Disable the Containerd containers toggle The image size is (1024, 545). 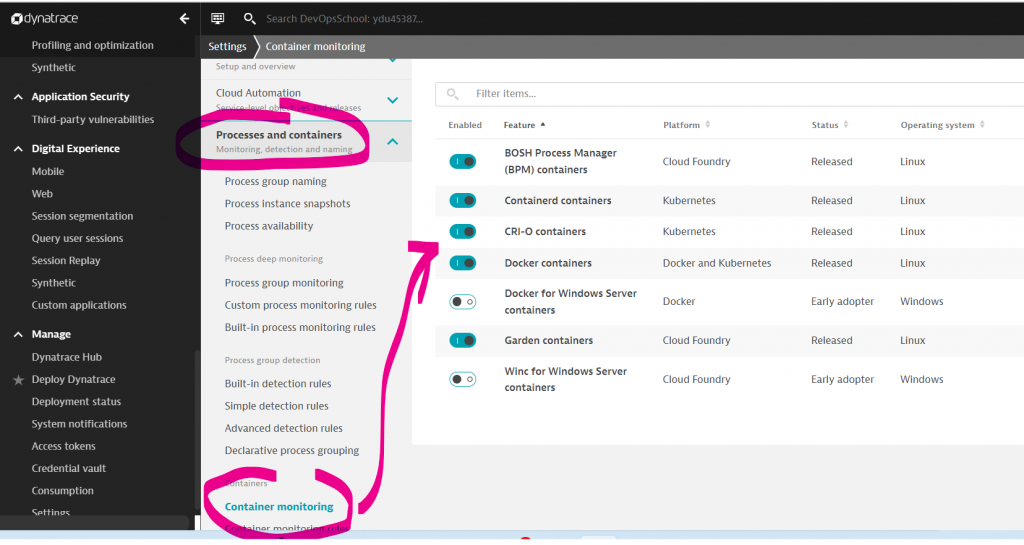pyautogui.click(x=462, y=201)
